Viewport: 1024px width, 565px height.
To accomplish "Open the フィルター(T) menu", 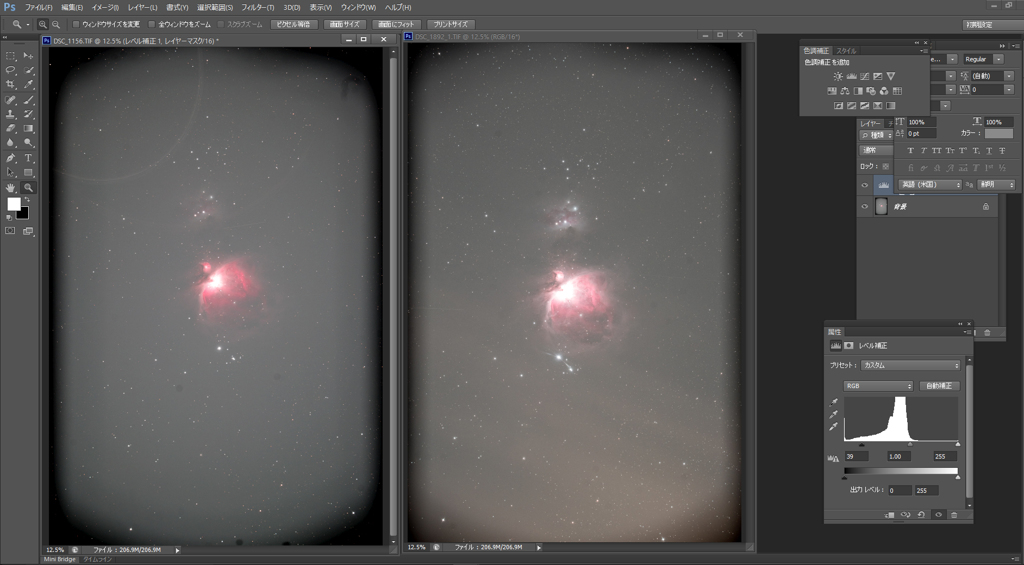I will [x=258, y=7].
